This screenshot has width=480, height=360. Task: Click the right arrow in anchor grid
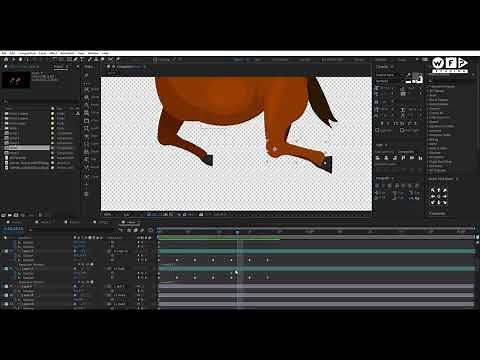(x=444, y=196)
